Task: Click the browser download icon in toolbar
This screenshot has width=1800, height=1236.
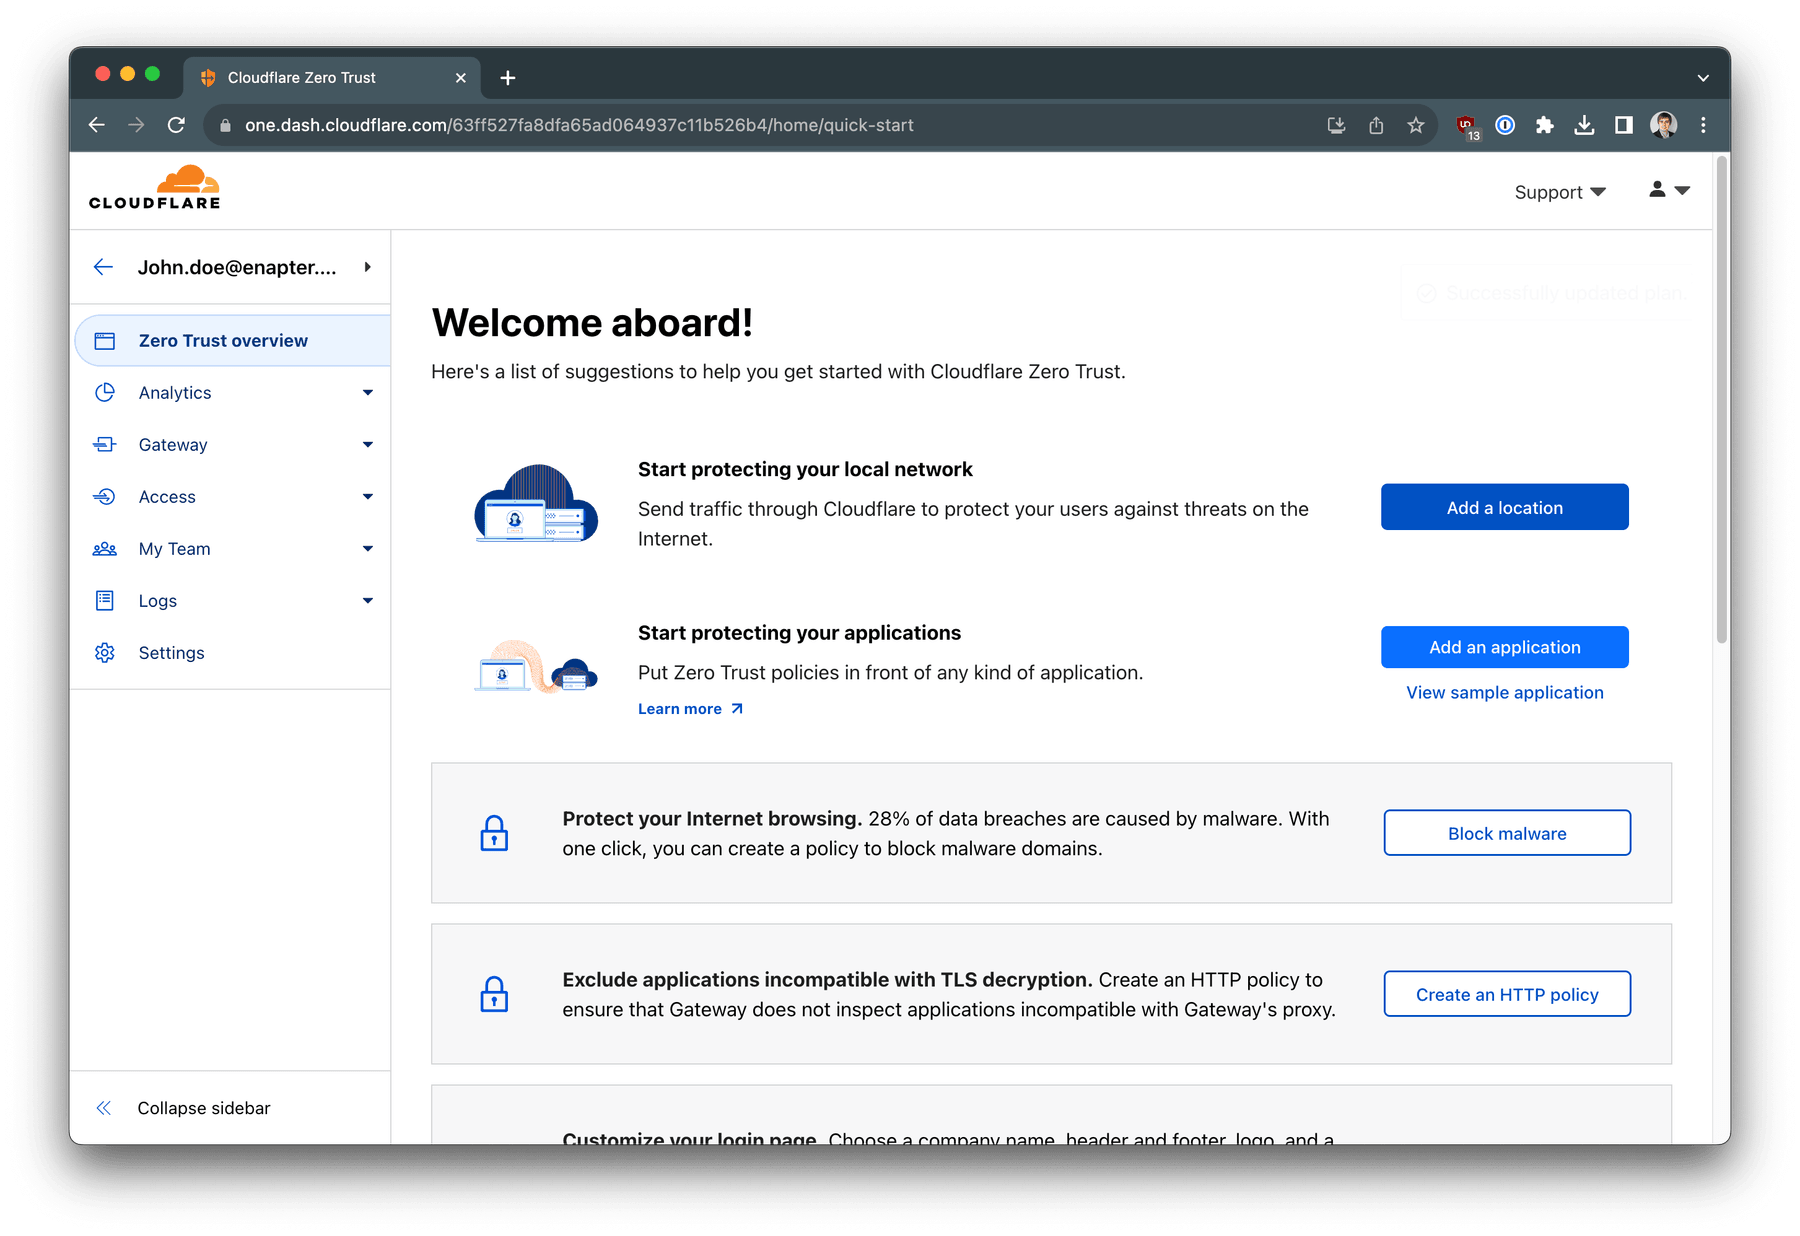Action: (x=1584, y=125)
